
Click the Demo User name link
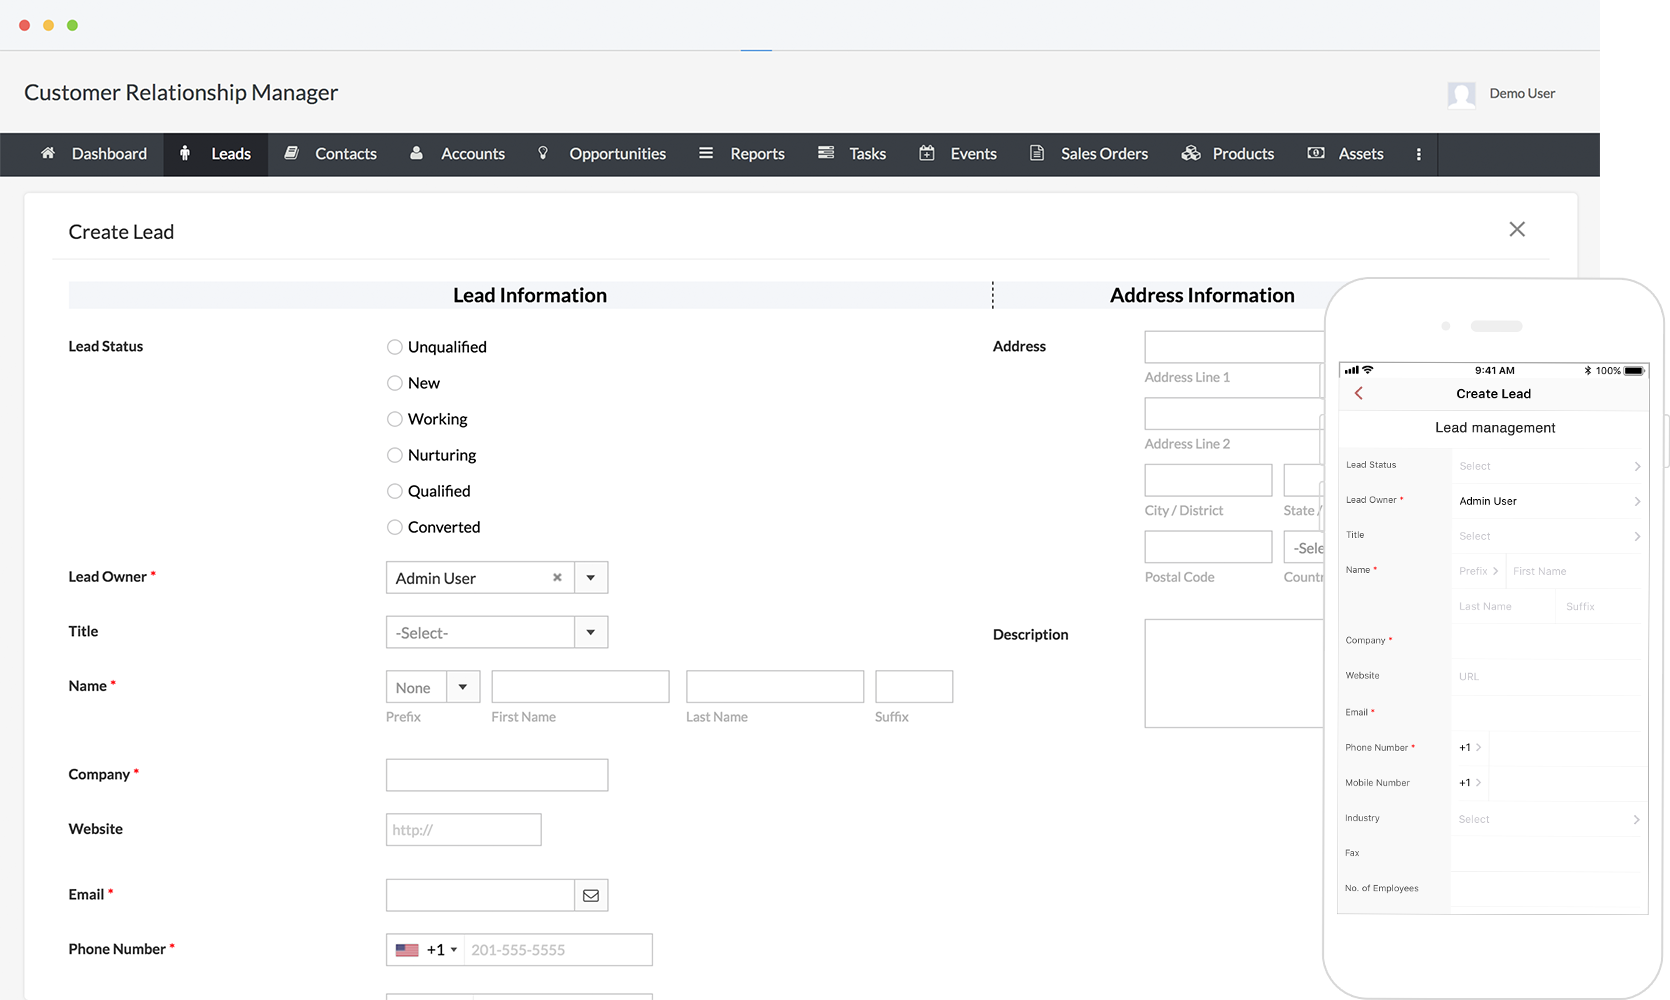coord(1522,93)
